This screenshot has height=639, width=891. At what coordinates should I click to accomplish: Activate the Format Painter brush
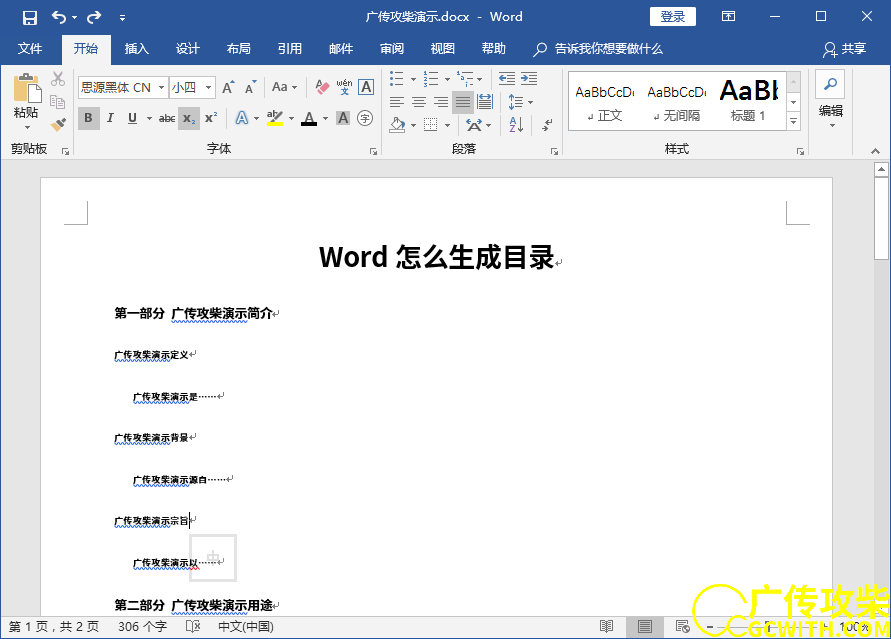[x=57, y=124]
